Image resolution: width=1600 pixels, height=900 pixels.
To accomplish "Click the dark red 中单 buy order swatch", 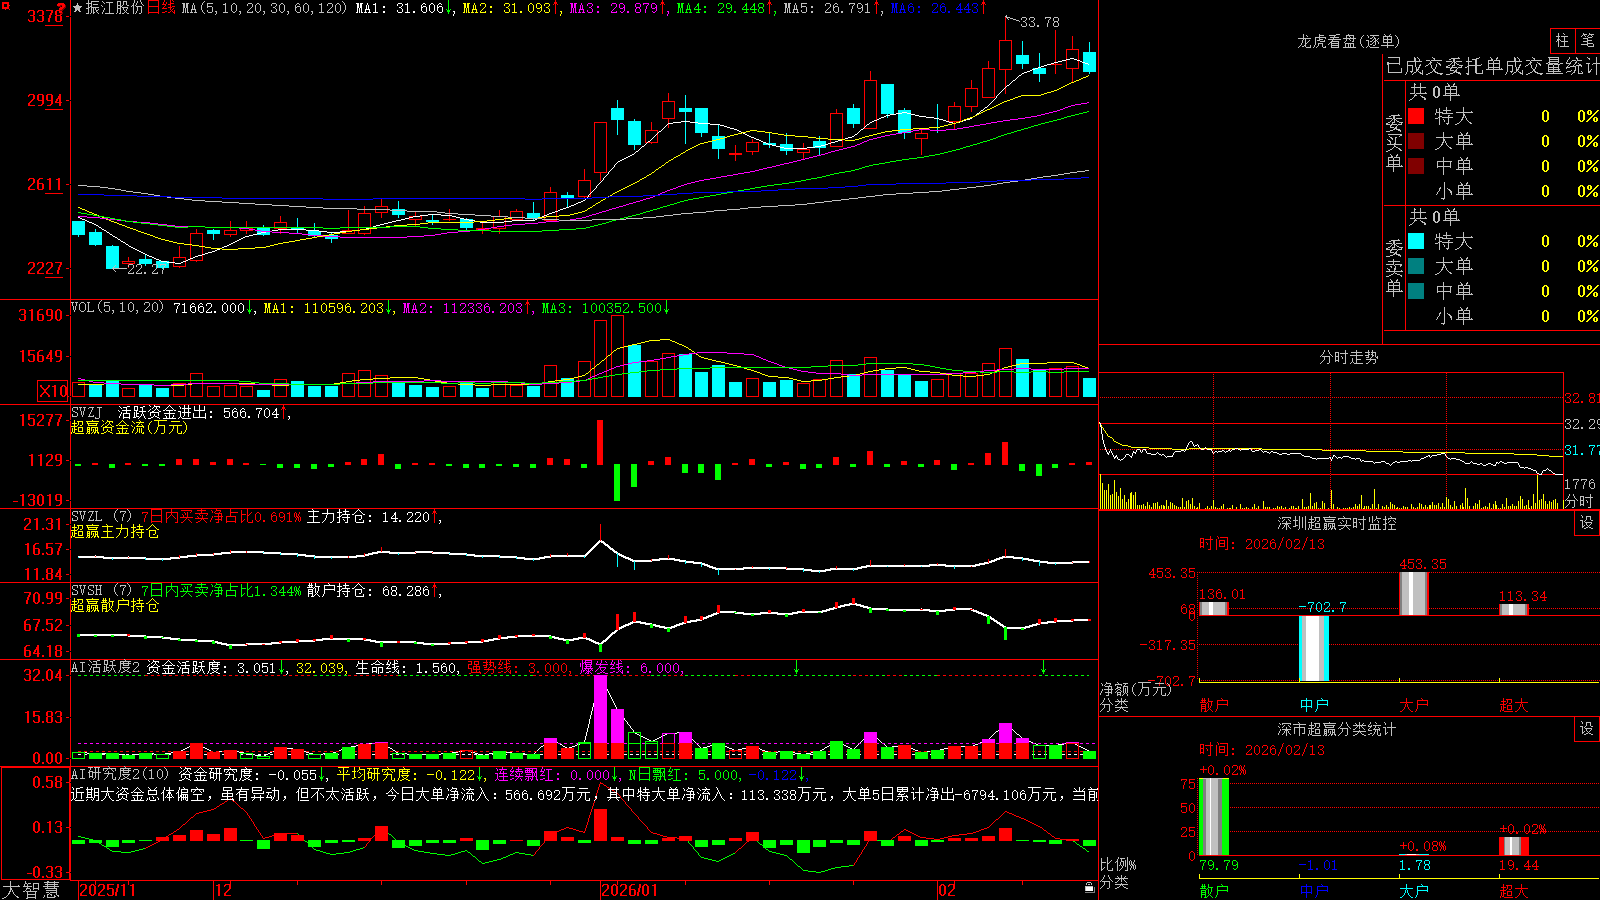I will tap(1416, 166).
